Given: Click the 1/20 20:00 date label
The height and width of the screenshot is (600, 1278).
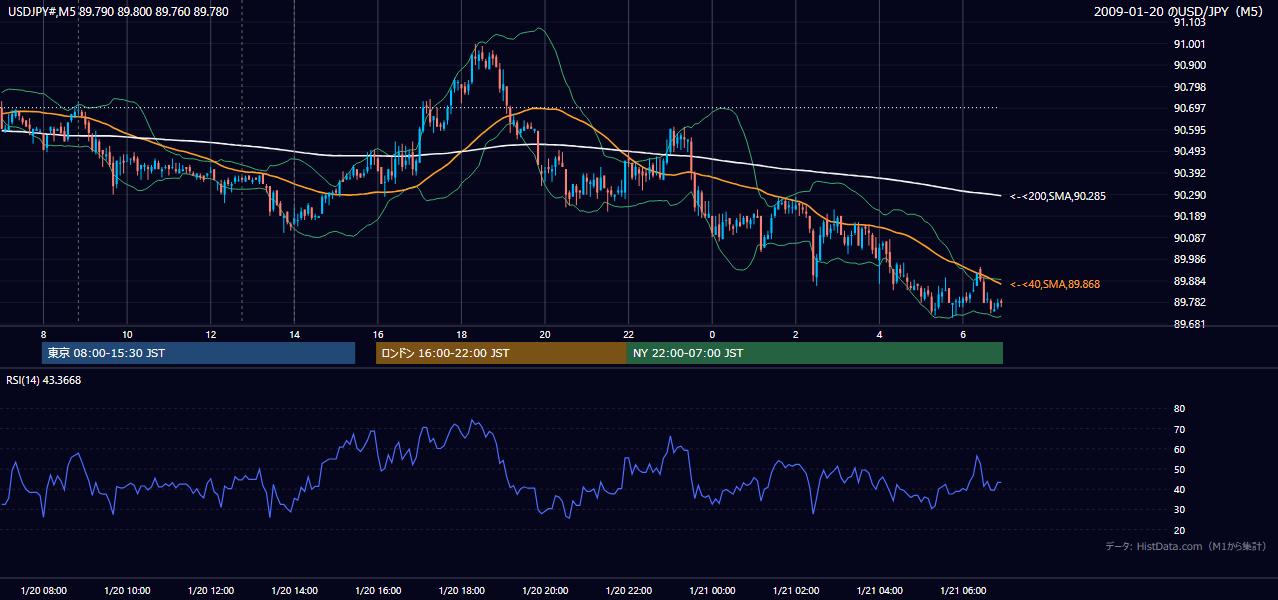Looking at the screenshot, I should click(544, 590).
